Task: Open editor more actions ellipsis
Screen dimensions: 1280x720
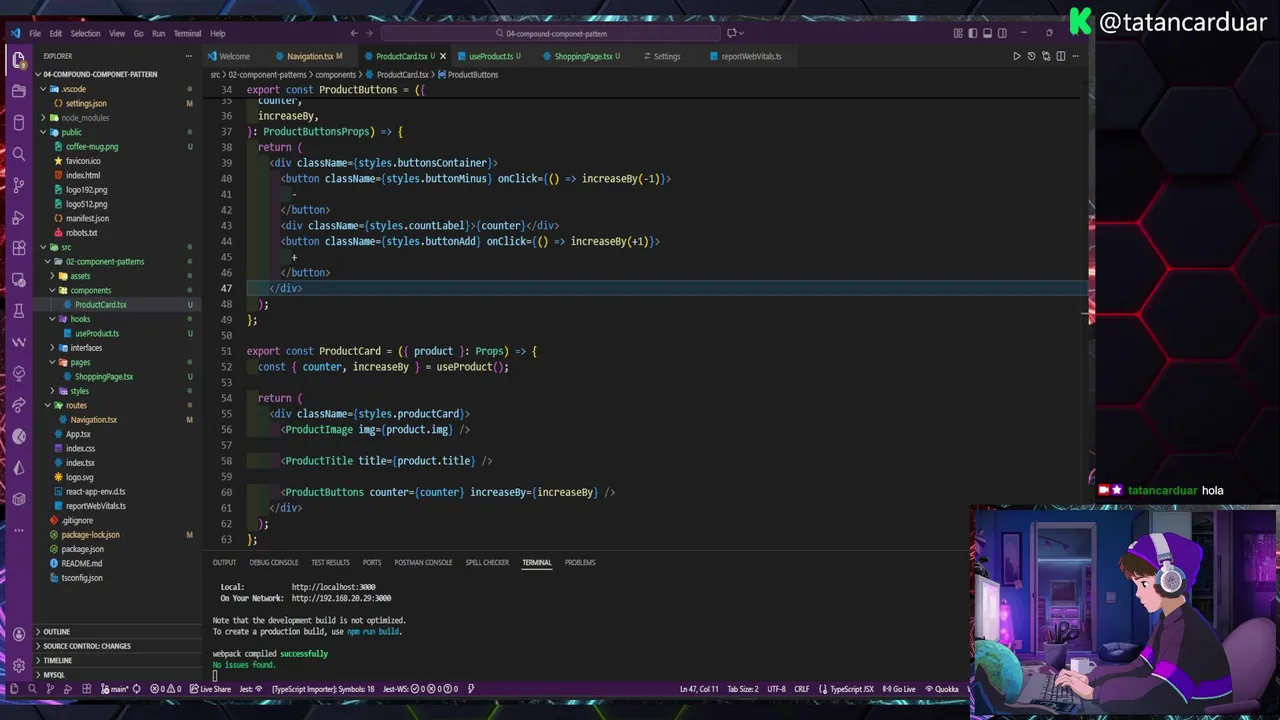Action: (1076, 56)
